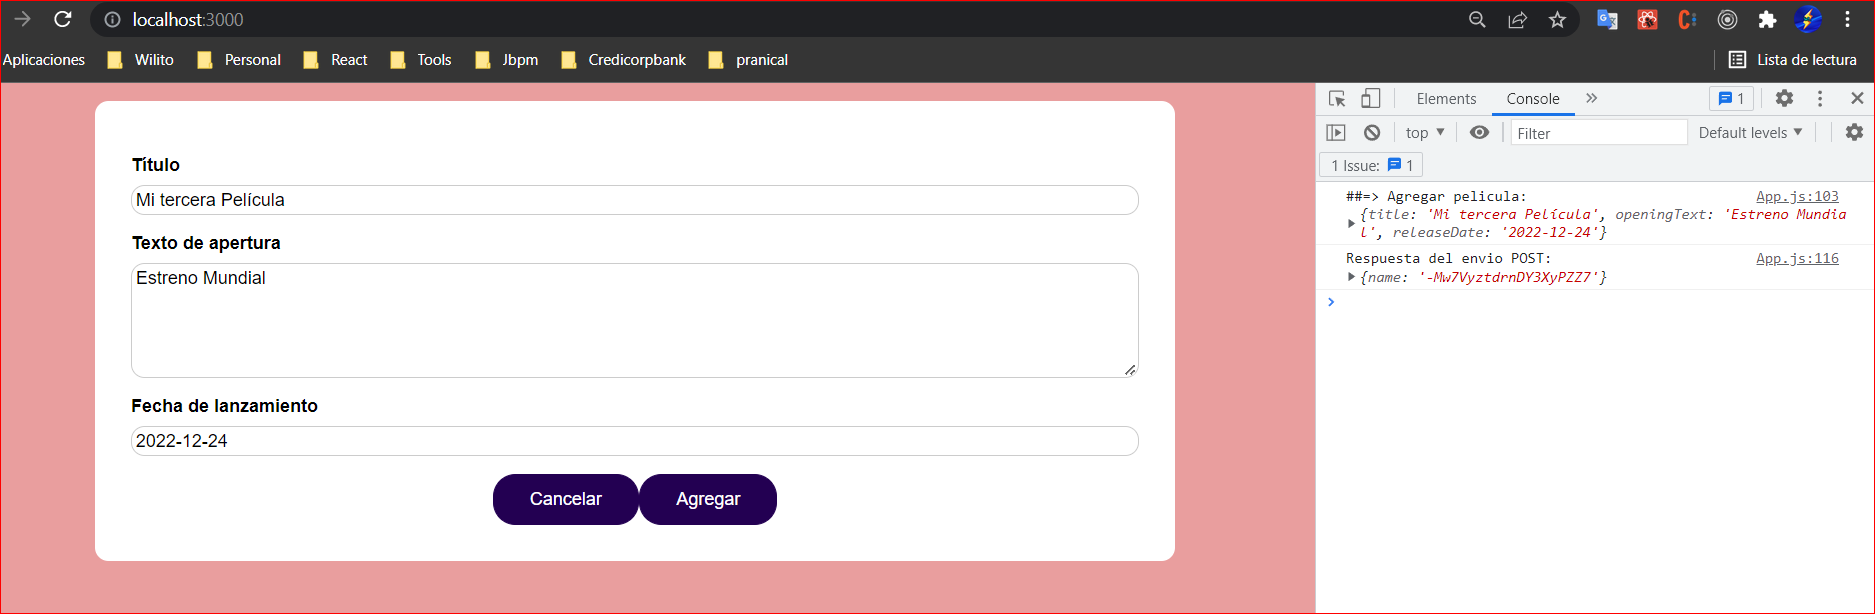Click the textarea resize handle
The image size is (1875, 614).
click(x=1130, y=370)
